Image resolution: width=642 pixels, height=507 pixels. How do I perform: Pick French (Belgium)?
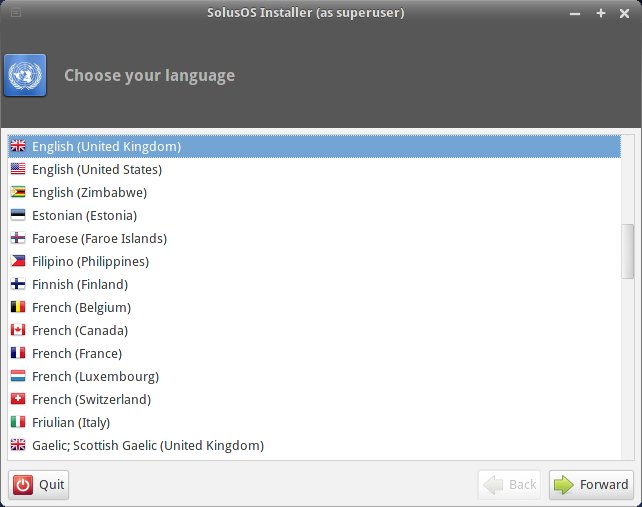point(314,307)
